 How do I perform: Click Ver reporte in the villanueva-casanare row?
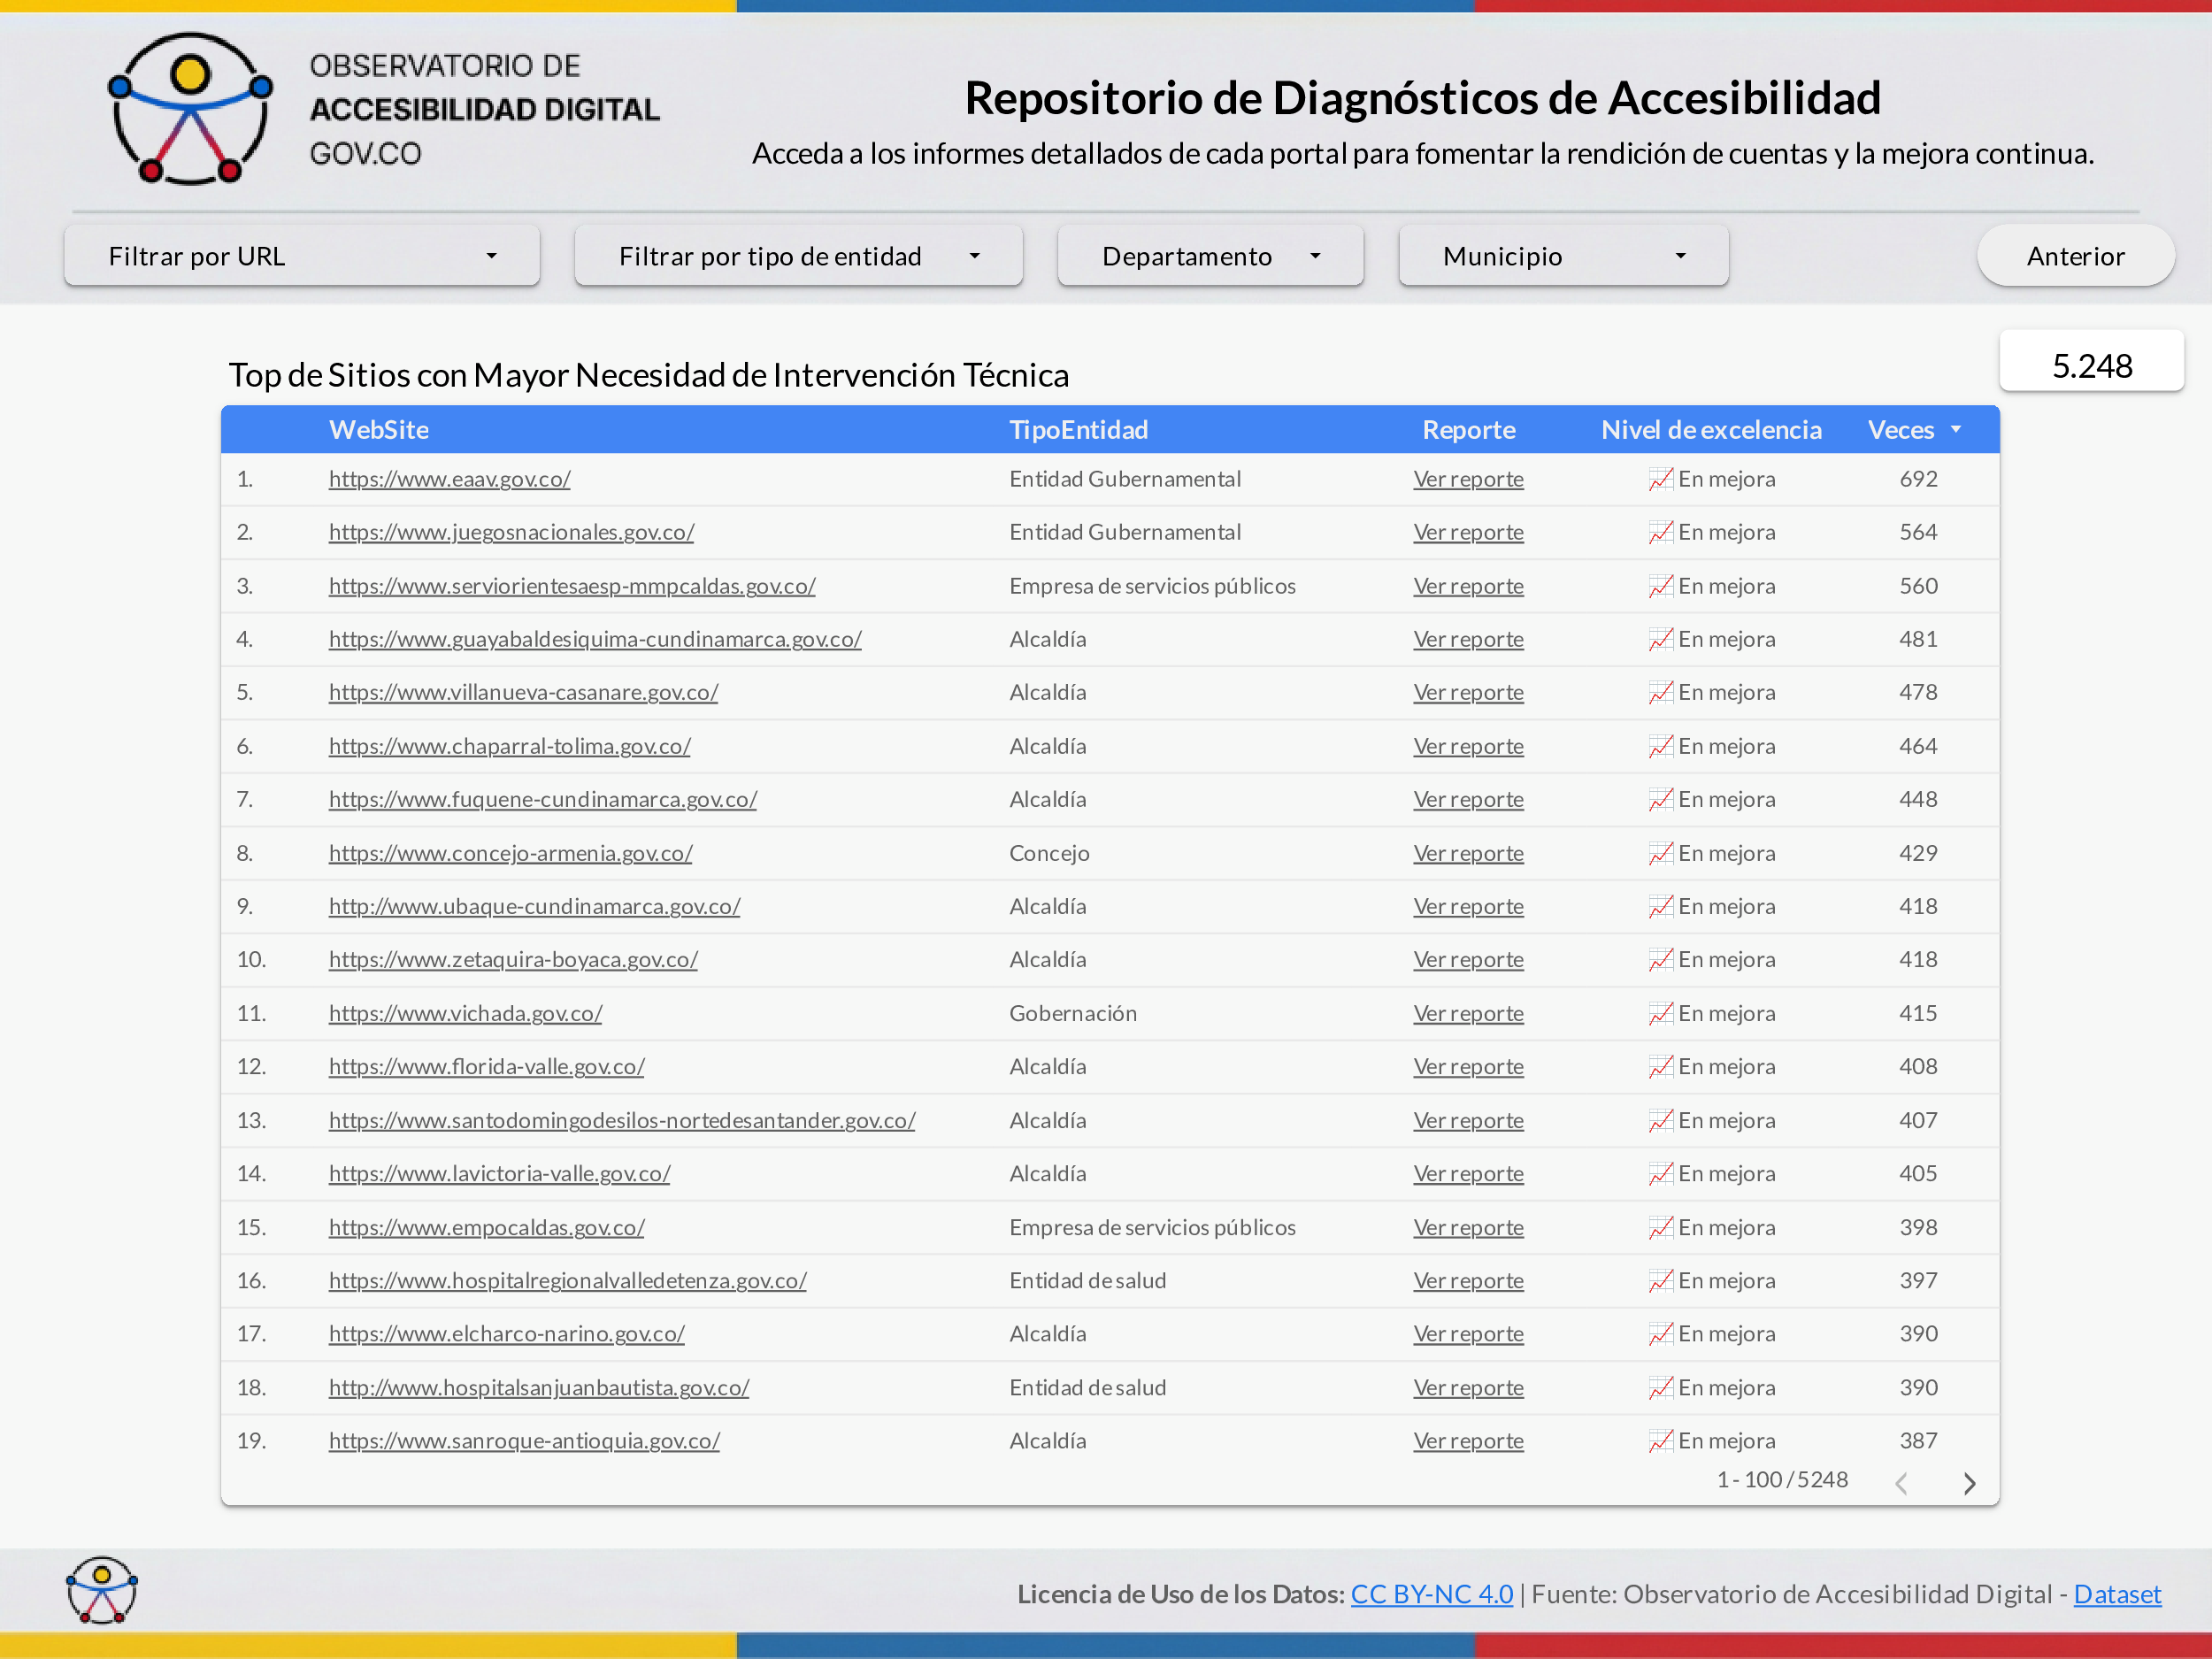(x=1468, y=692)
